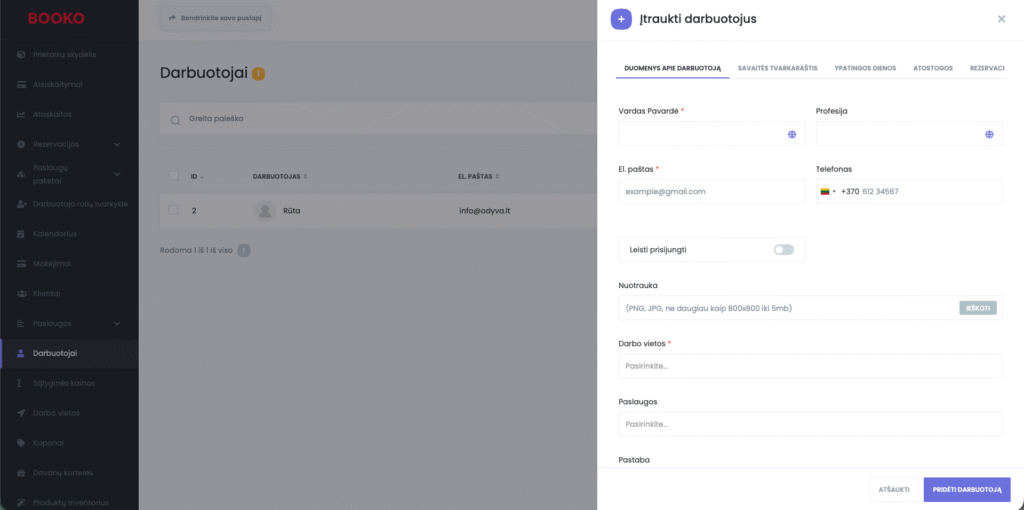
Task: Click the Darbo vietos location icon
Action: 22,413
